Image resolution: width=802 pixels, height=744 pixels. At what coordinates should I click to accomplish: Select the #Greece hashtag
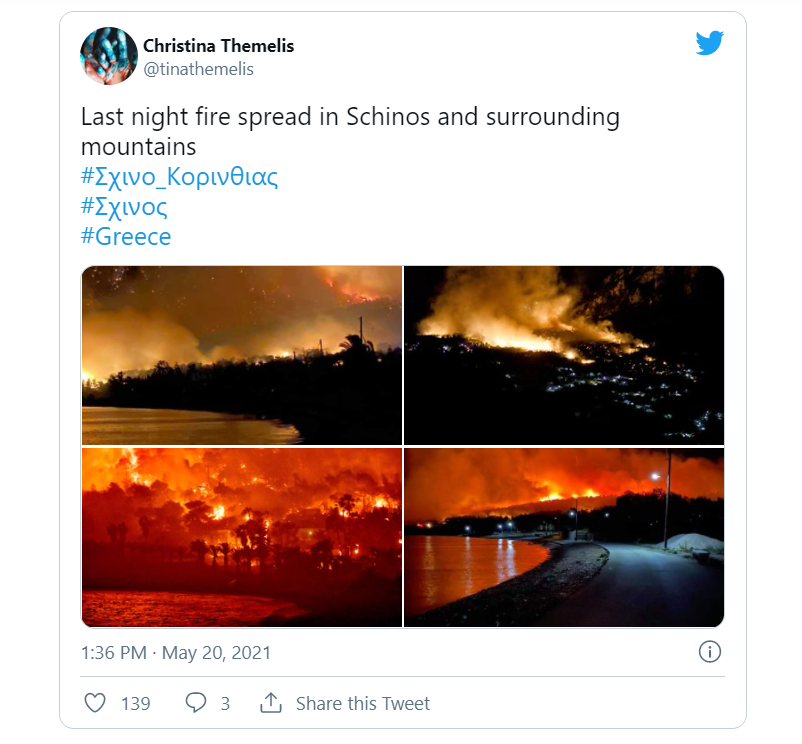tap(126, 237)
